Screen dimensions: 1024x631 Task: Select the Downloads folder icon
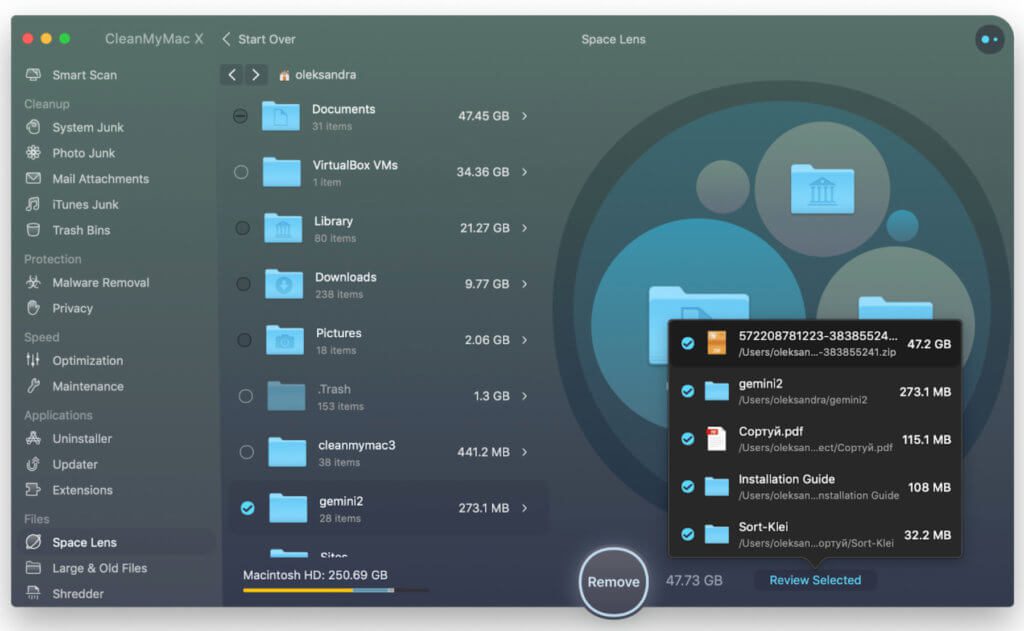point(283,284)
